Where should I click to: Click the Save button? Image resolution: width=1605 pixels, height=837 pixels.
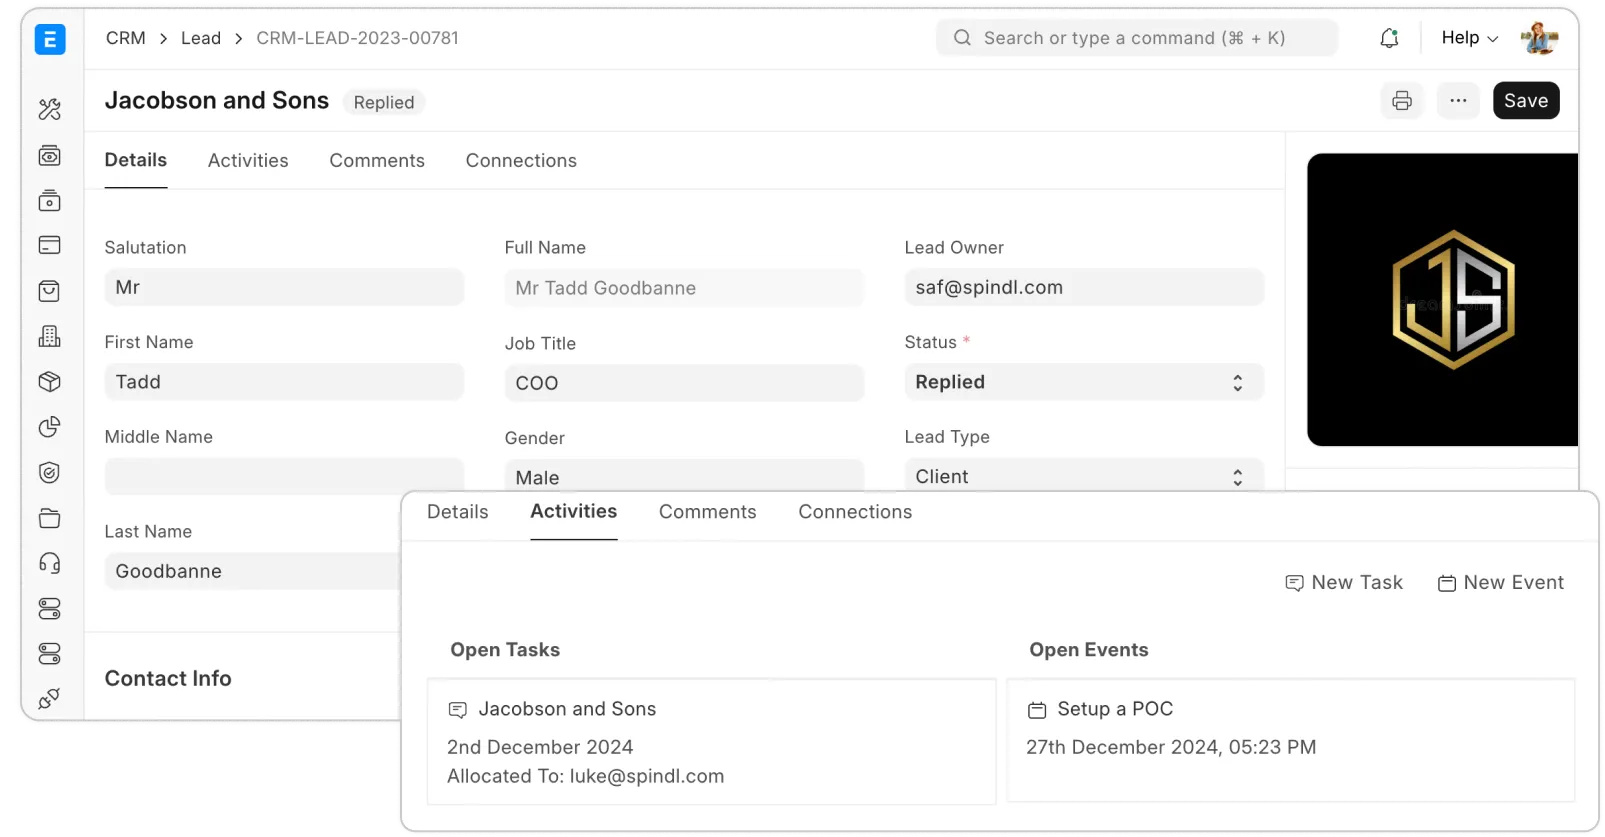point(1525,101)
